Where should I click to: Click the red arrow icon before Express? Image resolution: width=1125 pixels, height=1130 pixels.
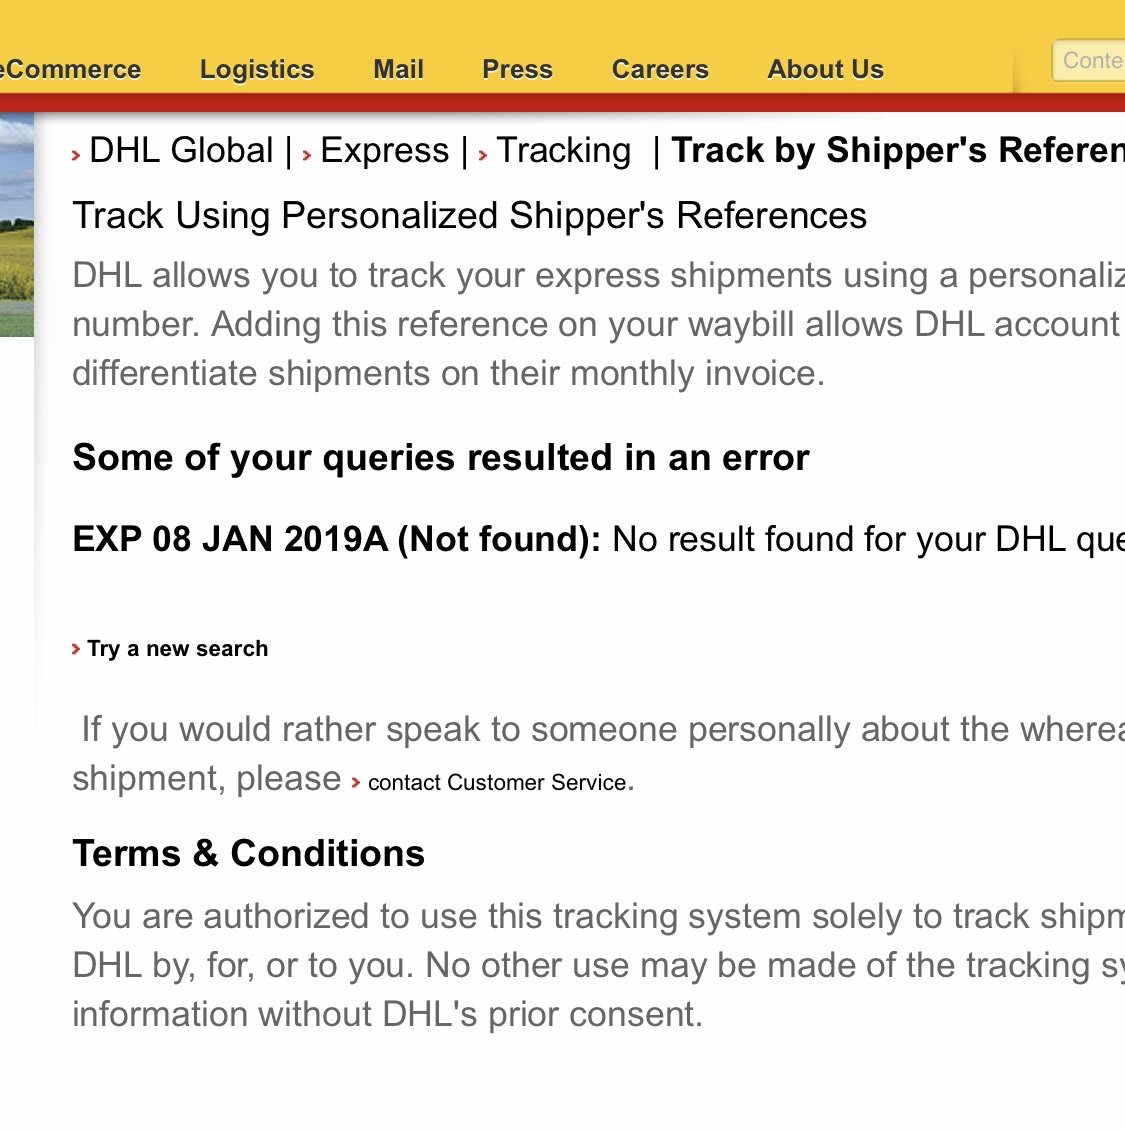(x=307, y=155)
